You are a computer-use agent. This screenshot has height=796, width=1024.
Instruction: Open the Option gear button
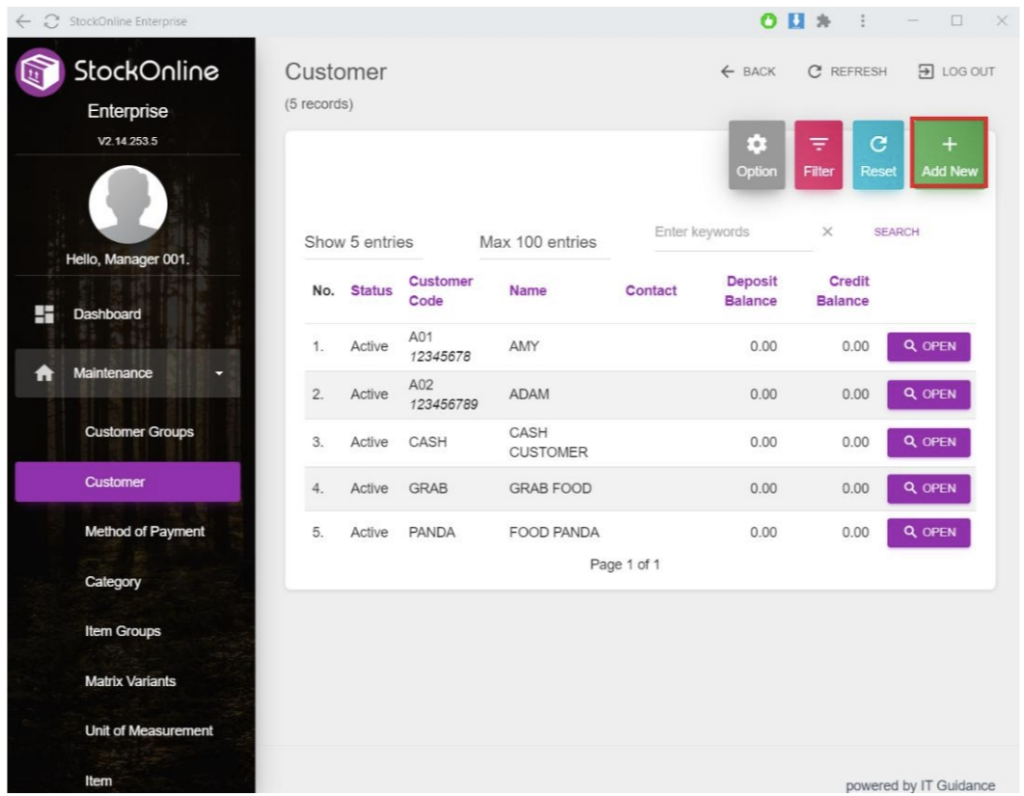pyautogui.click(x=756, y=156)
